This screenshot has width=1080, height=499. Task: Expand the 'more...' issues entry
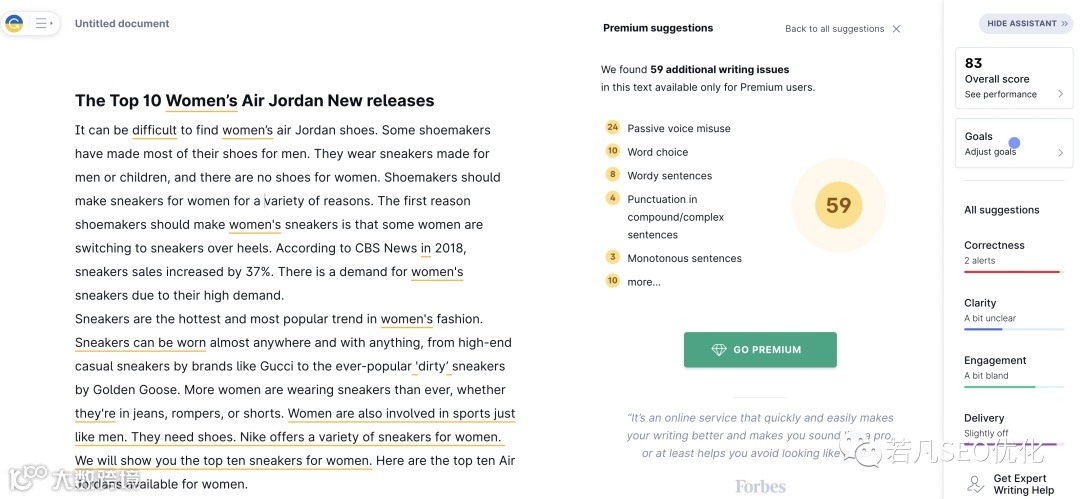(x=643, y=282)
